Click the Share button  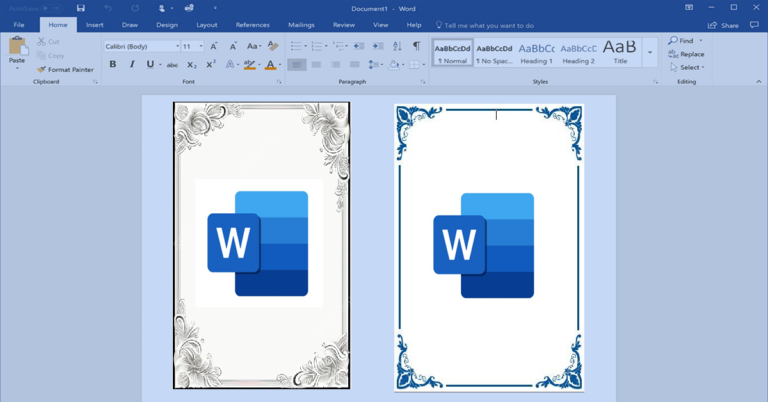(723, 25)
